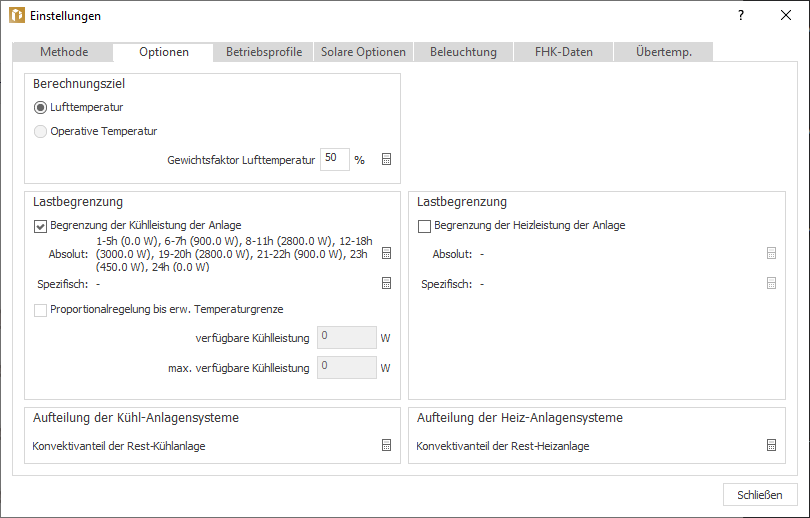The width and height of the screenshot is (810, 518).
Task: Open calculator icon for Kühlleistung Spezifisch
Action: point(386,283)
